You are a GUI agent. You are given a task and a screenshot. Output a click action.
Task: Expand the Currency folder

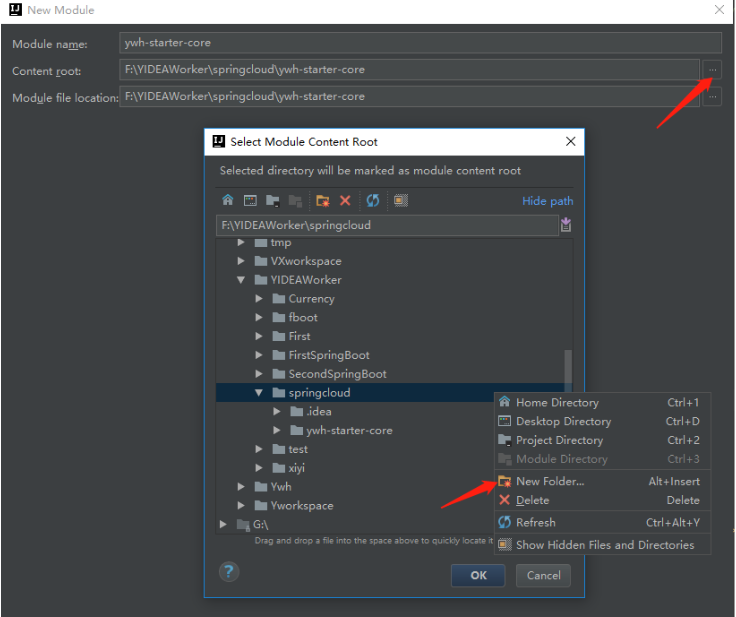(259, 299)
